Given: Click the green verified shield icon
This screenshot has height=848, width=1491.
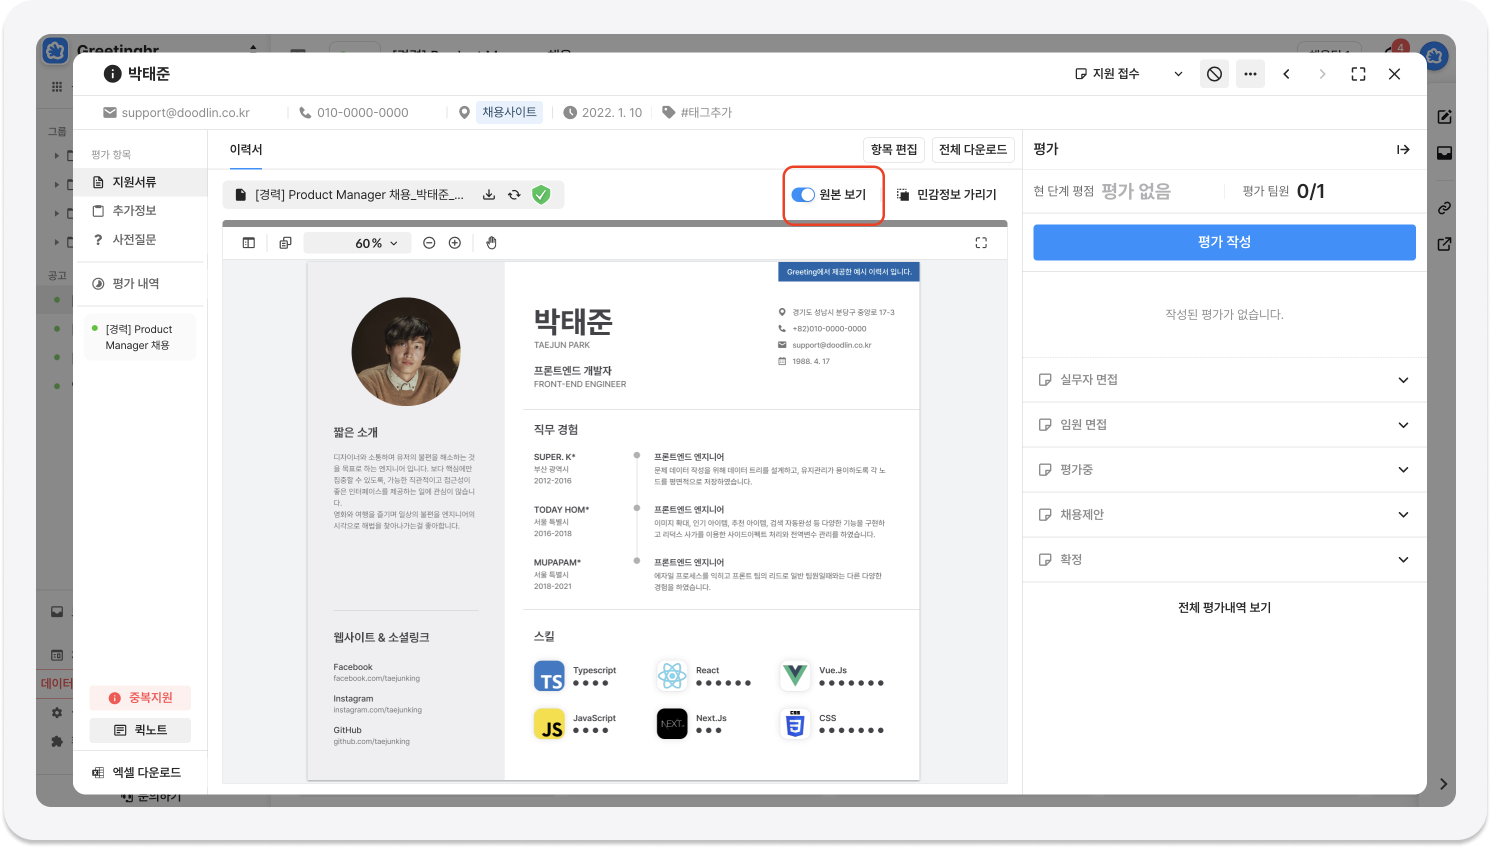Looking at the screenshot, I should (541, 195).
